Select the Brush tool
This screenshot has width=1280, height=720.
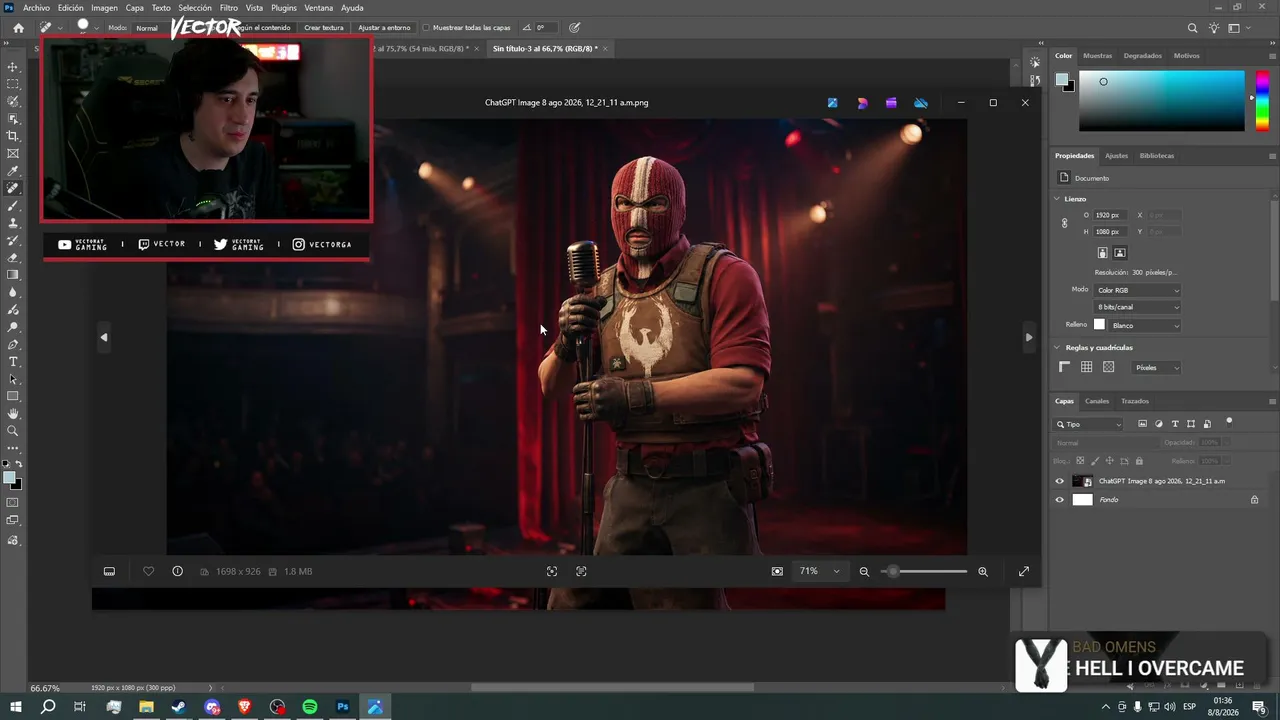[13, 205]
